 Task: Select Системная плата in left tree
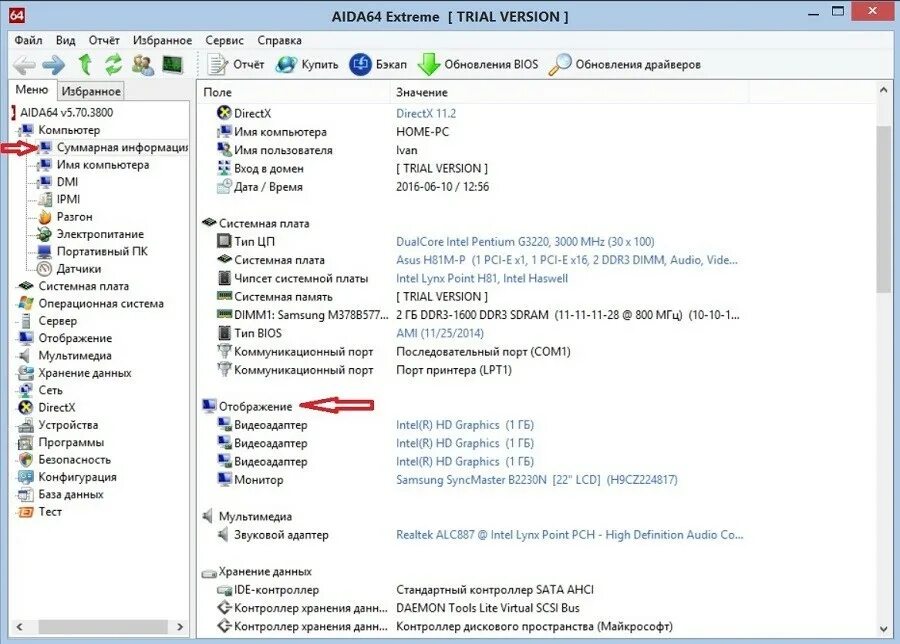pos(83,286)
